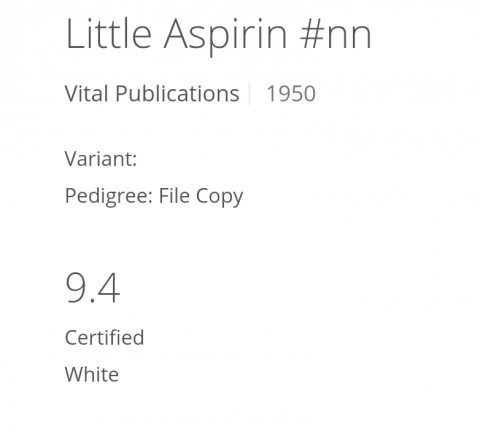Open the Vital Publications publisher link
This screenshot has height=432, width=480.
[152, 93]
